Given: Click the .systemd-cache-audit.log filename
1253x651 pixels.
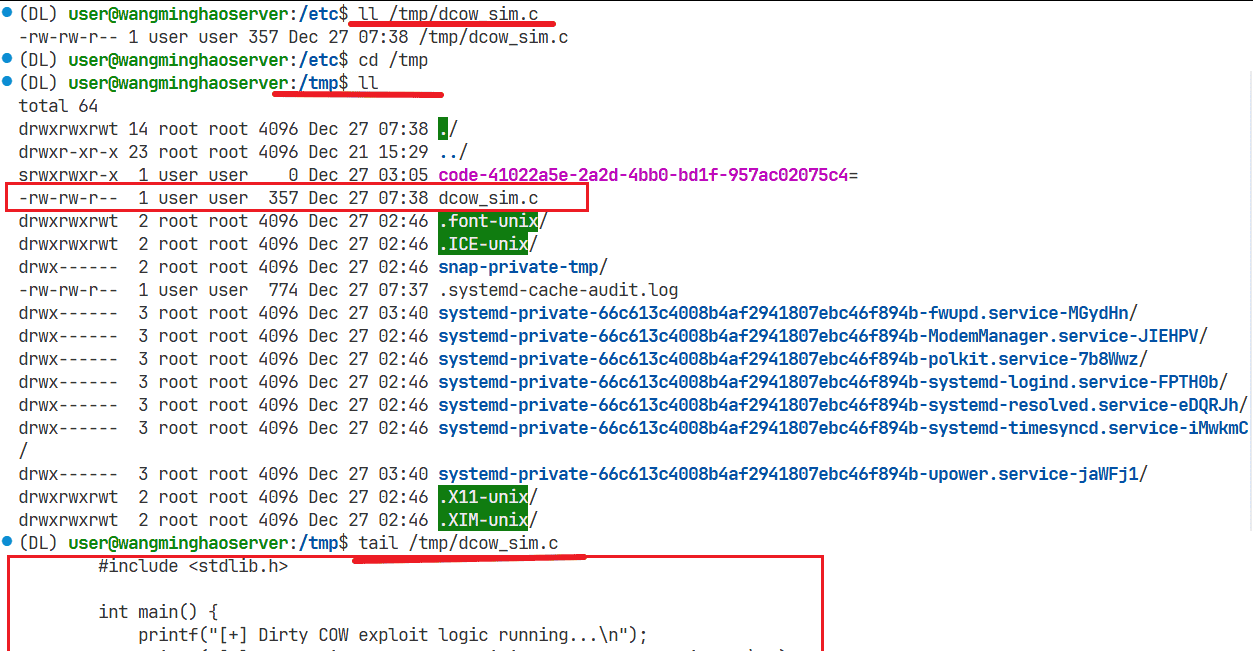Looking at the screenshot, I should [558, 290].
